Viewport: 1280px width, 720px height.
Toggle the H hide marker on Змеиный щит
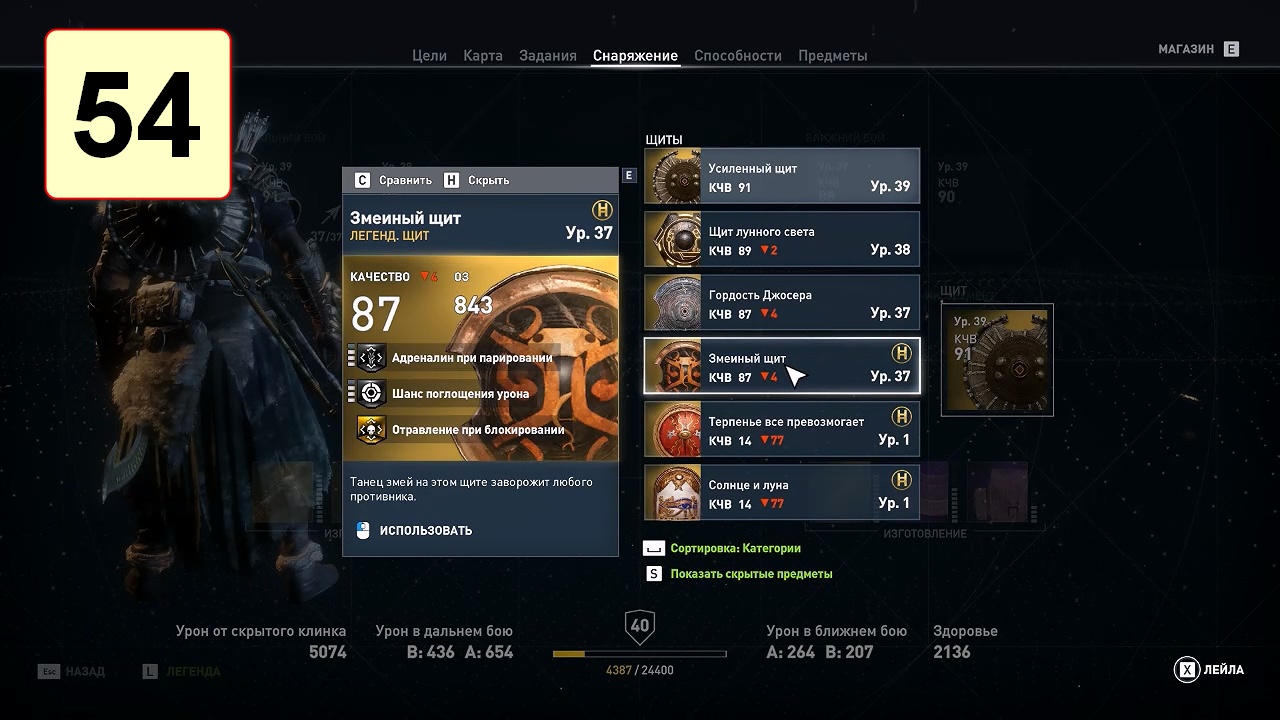tap(901, 353)
